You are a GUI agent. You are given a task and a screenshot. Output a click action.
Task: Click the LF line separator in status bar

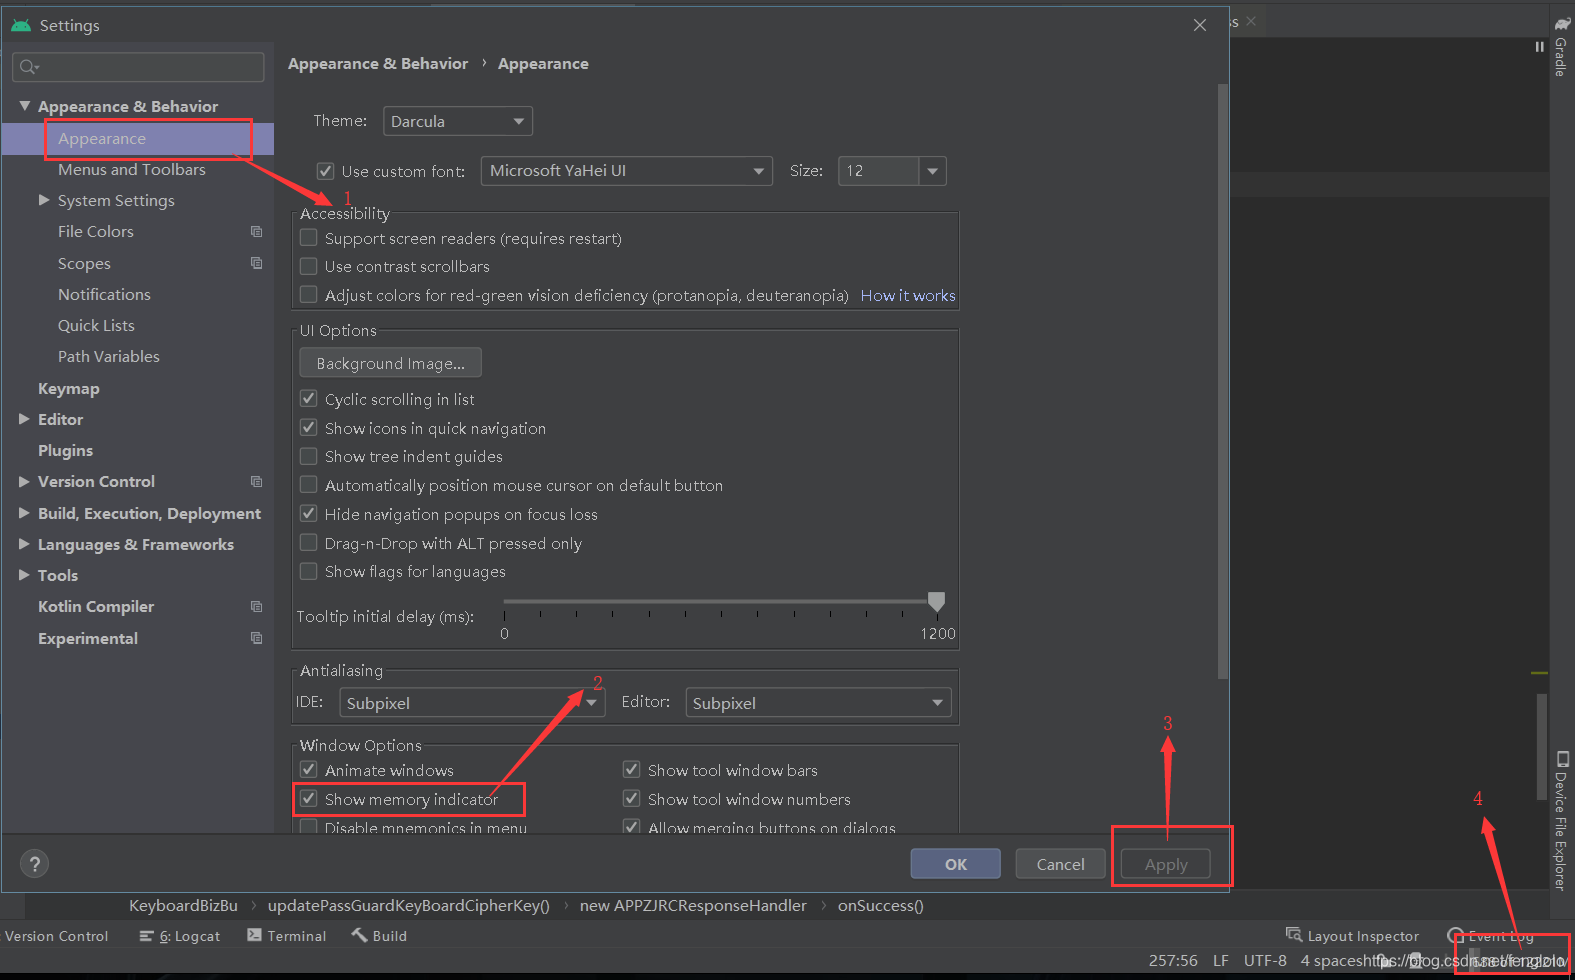tap(1221, 960)
